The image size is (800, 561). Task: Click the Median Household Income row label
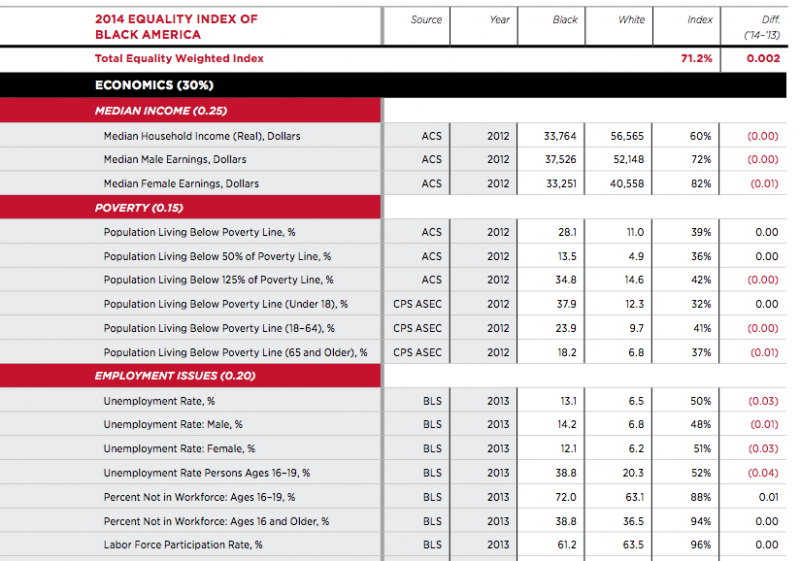coord(202,136)
